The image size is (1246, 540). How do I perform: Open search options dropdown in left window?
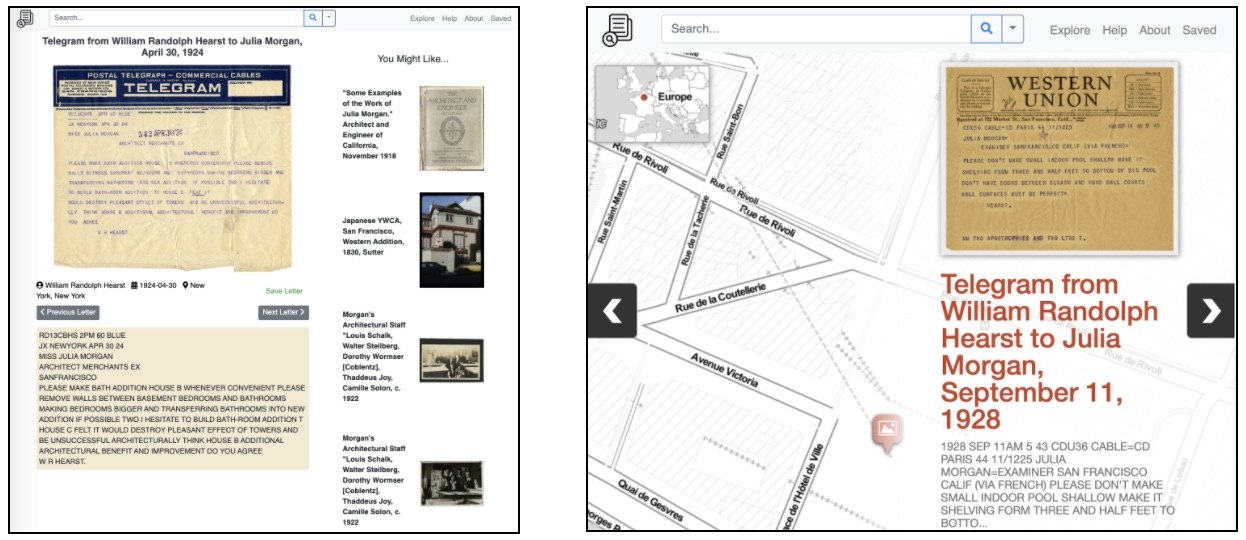tap(329, 18)
